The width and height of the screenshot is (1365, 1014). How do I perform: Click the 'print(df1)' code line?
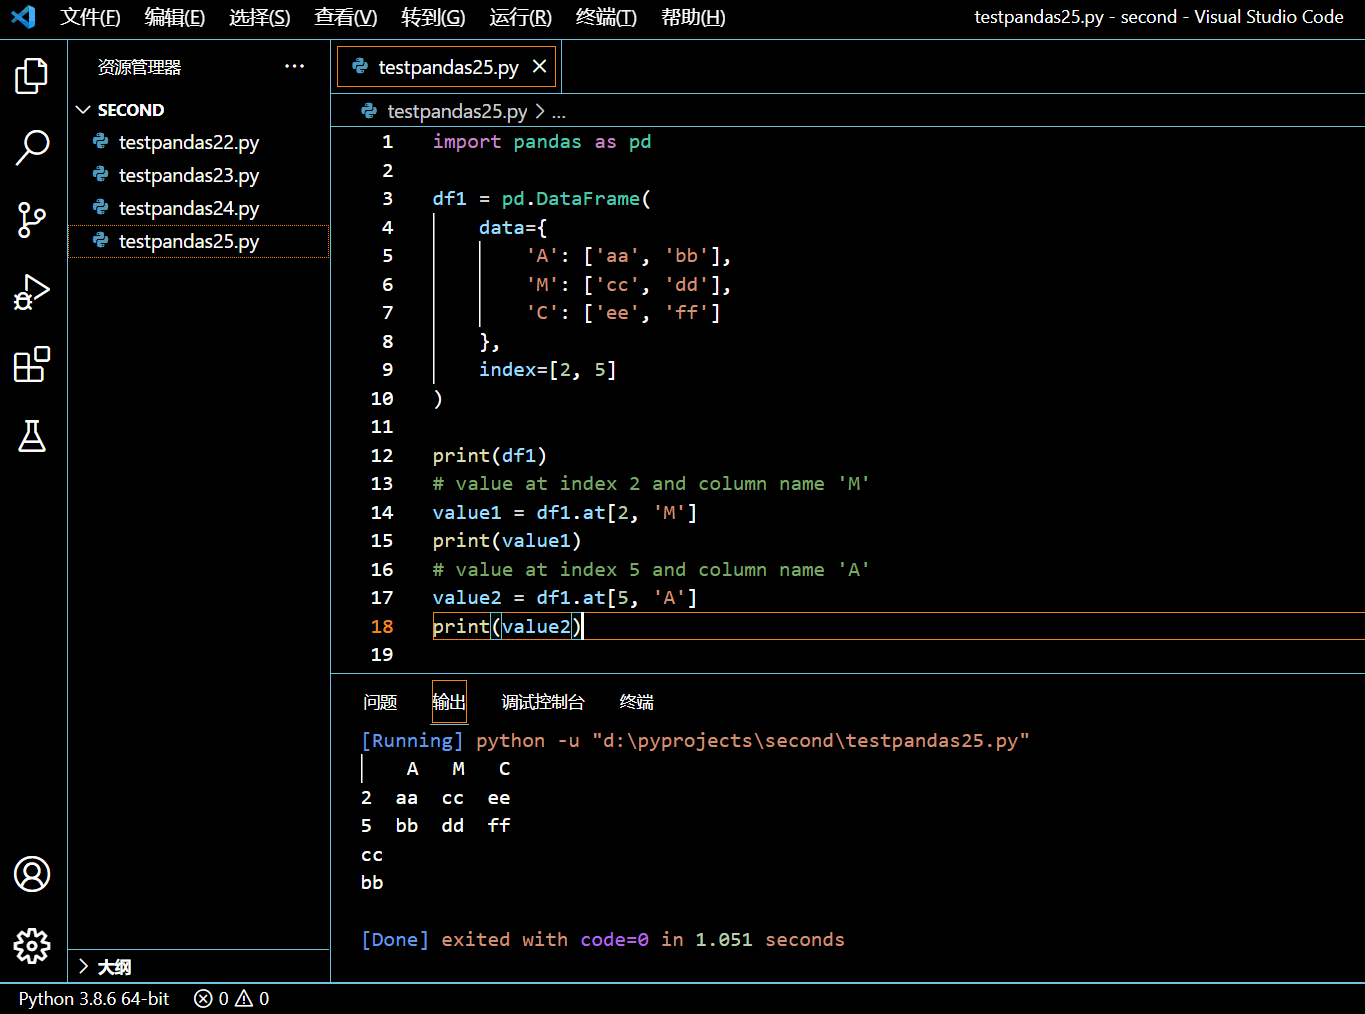click(x=490, y=455)
